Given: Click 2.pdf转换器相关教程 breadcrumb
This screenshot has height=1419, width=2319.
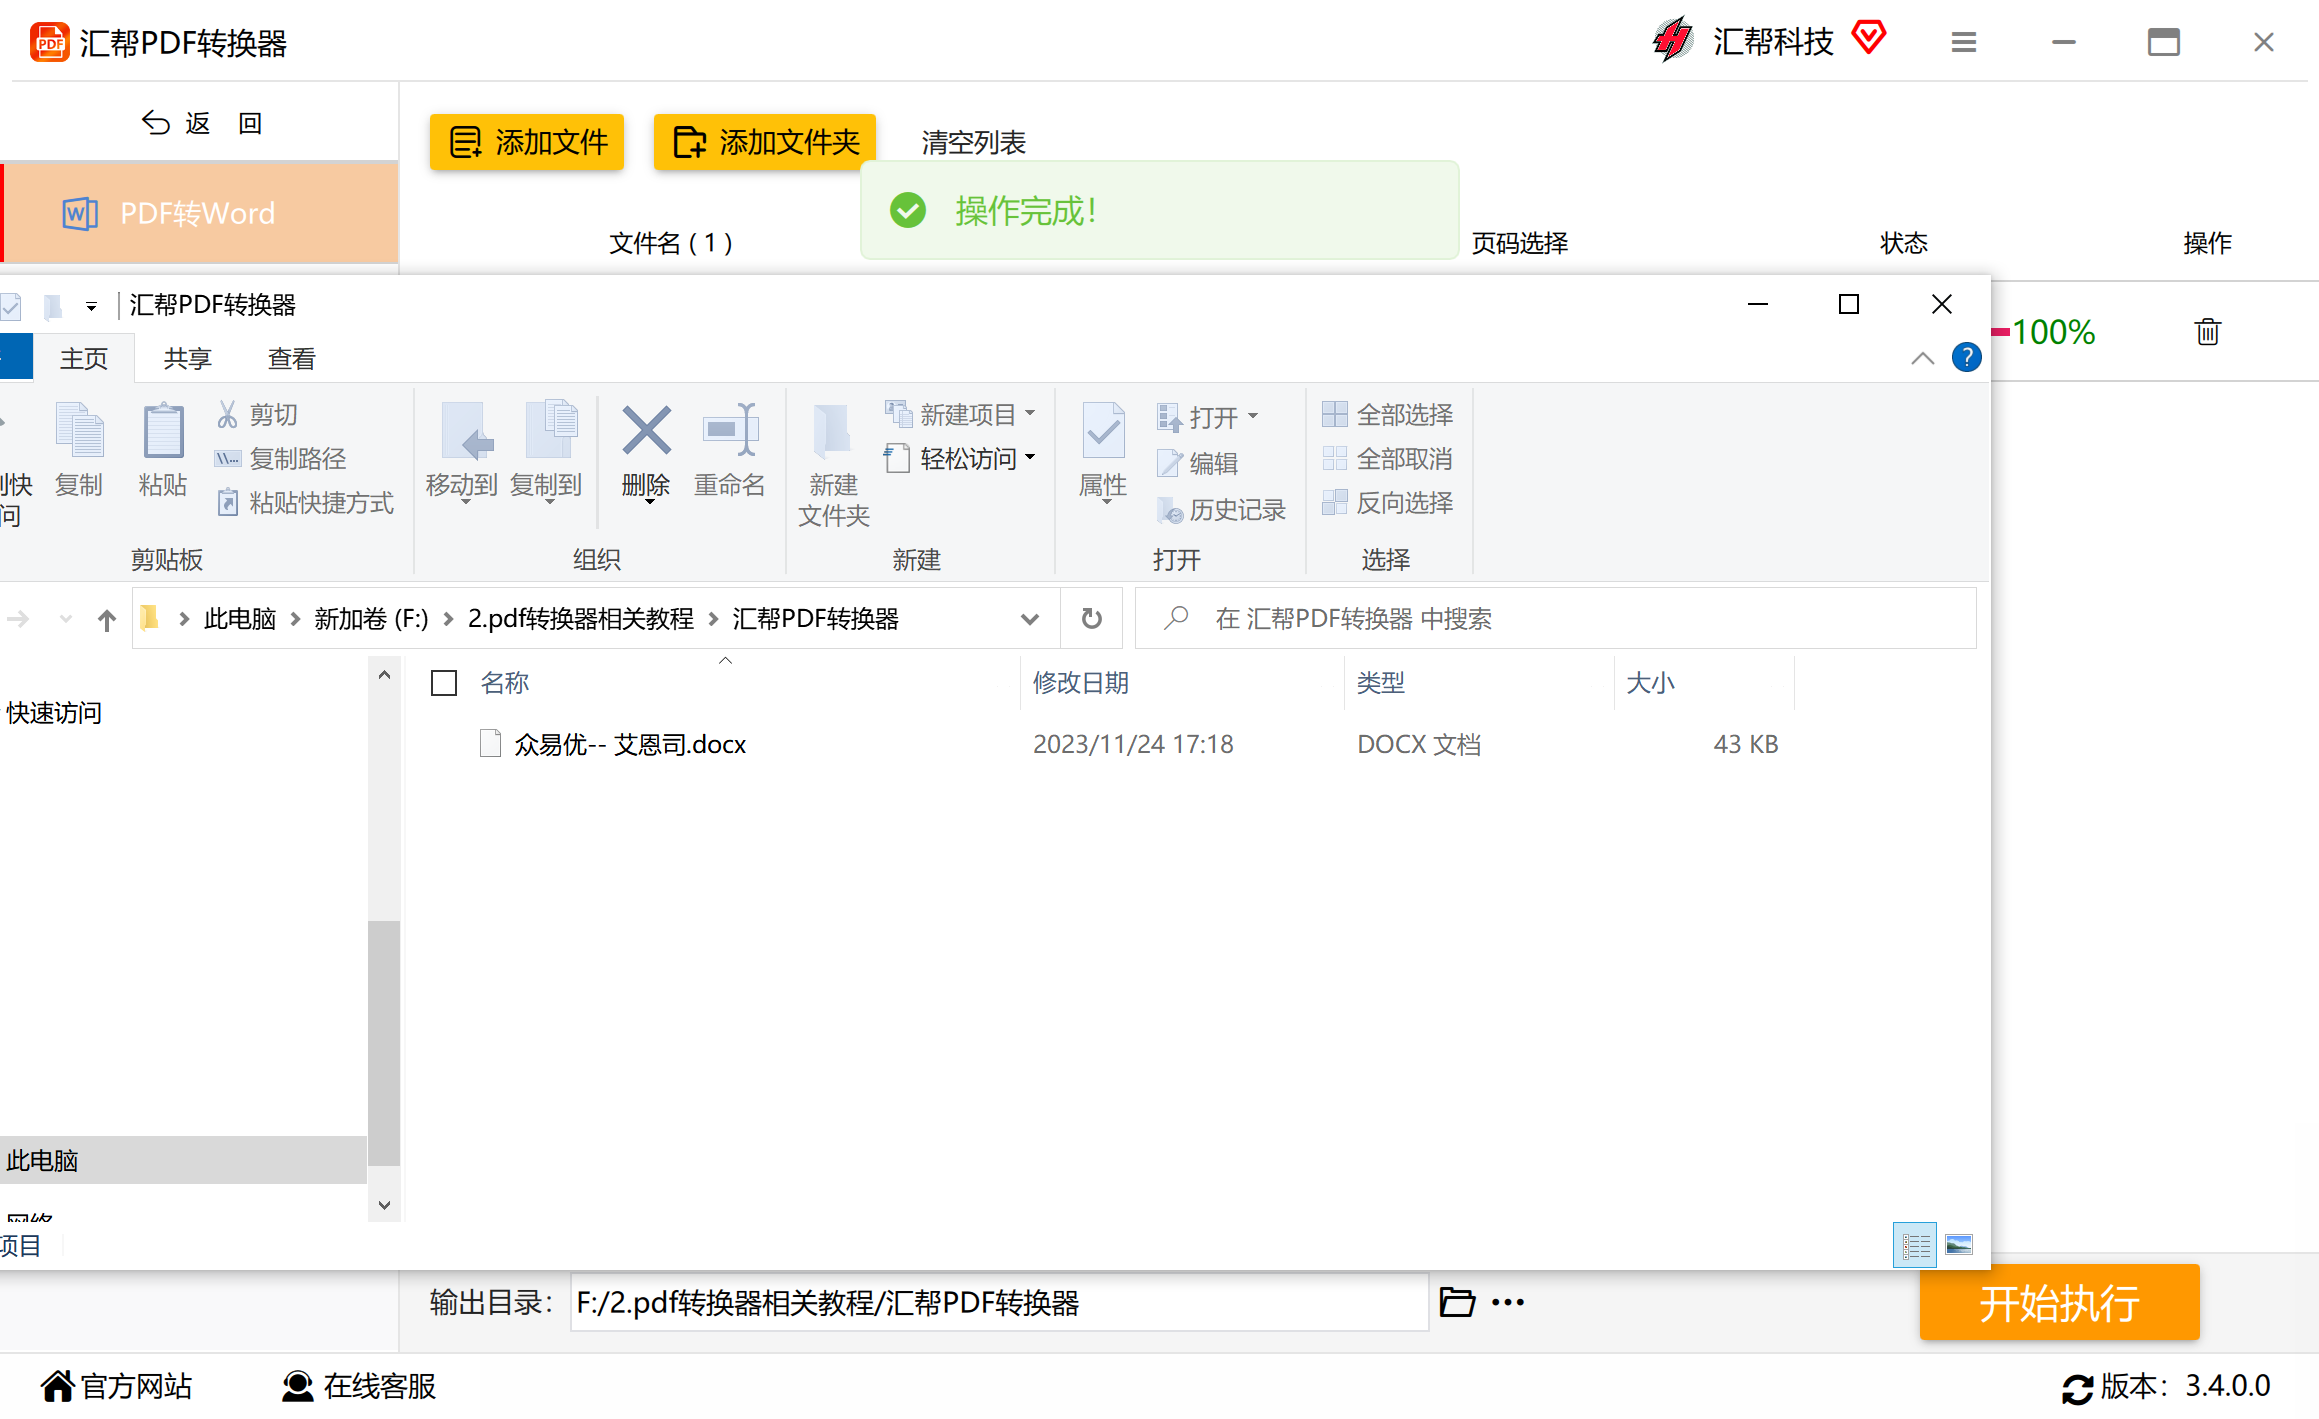Looking at the screenshot, I should 581,619.
